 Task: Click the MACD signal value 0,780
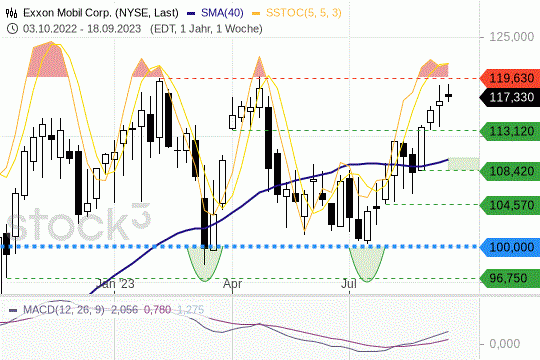(x=157, y=310)
